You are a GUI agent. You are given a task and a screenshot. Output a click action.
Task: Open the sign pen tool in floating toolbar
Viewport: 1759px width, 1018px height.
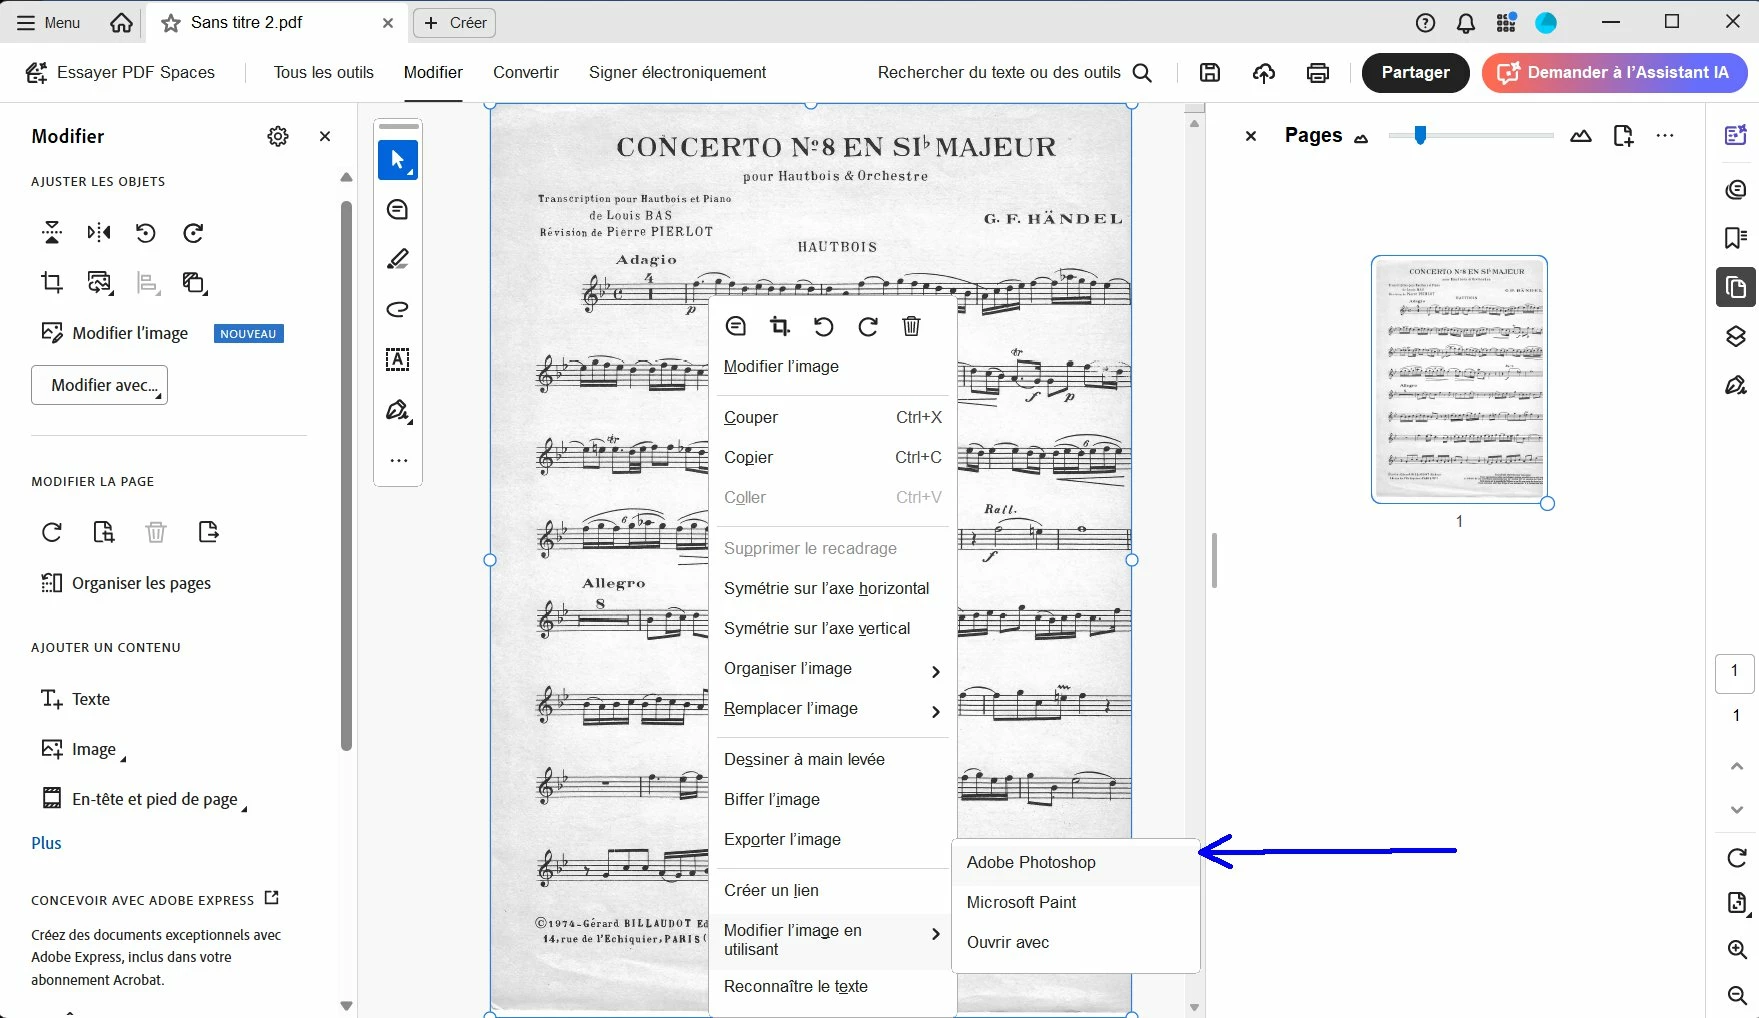coord(398,411)
